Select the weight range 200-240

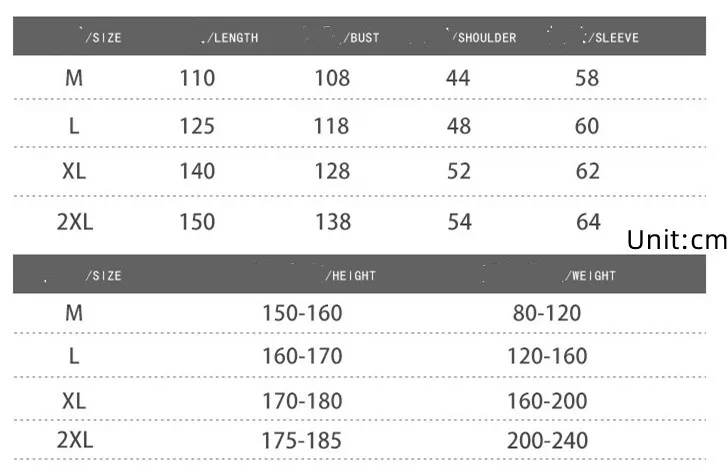pyautogui.click(x=547, y=441)
